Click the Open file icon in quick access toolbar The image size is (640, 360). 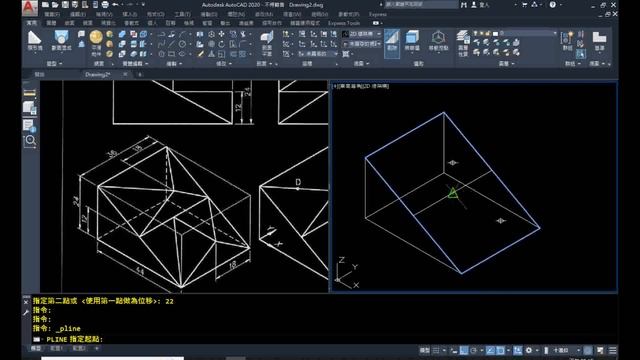click(55, 5)
